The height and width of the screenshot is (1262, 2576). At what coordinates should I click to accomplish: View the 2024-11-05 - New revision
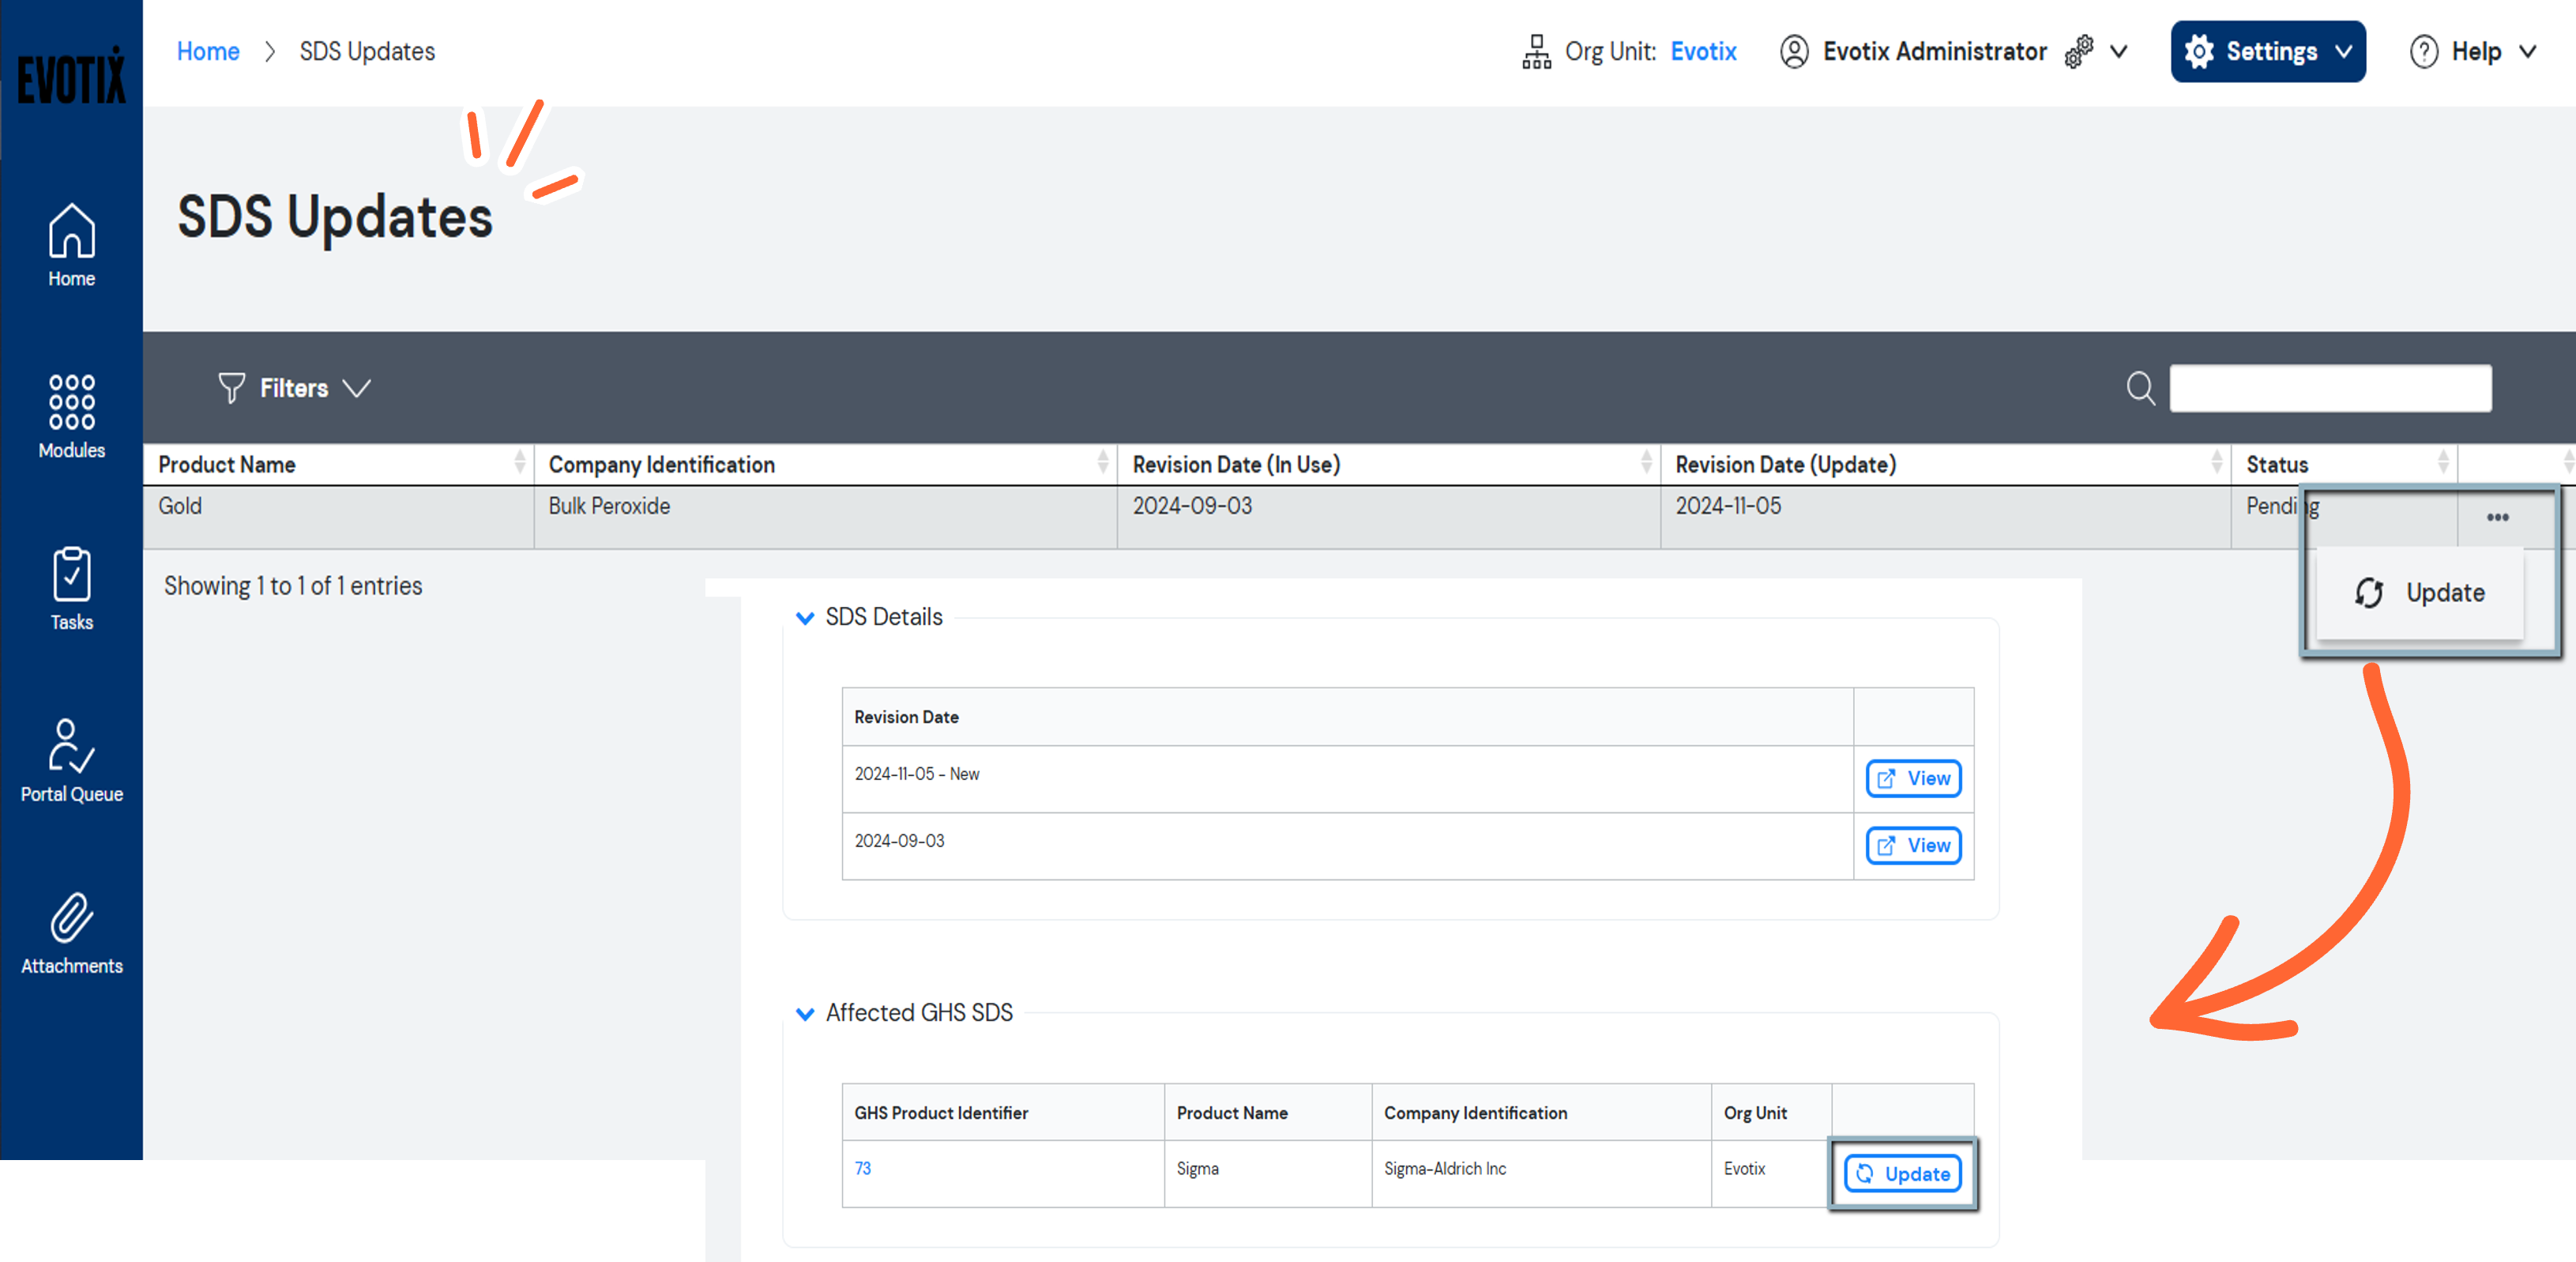[1913, 778]
